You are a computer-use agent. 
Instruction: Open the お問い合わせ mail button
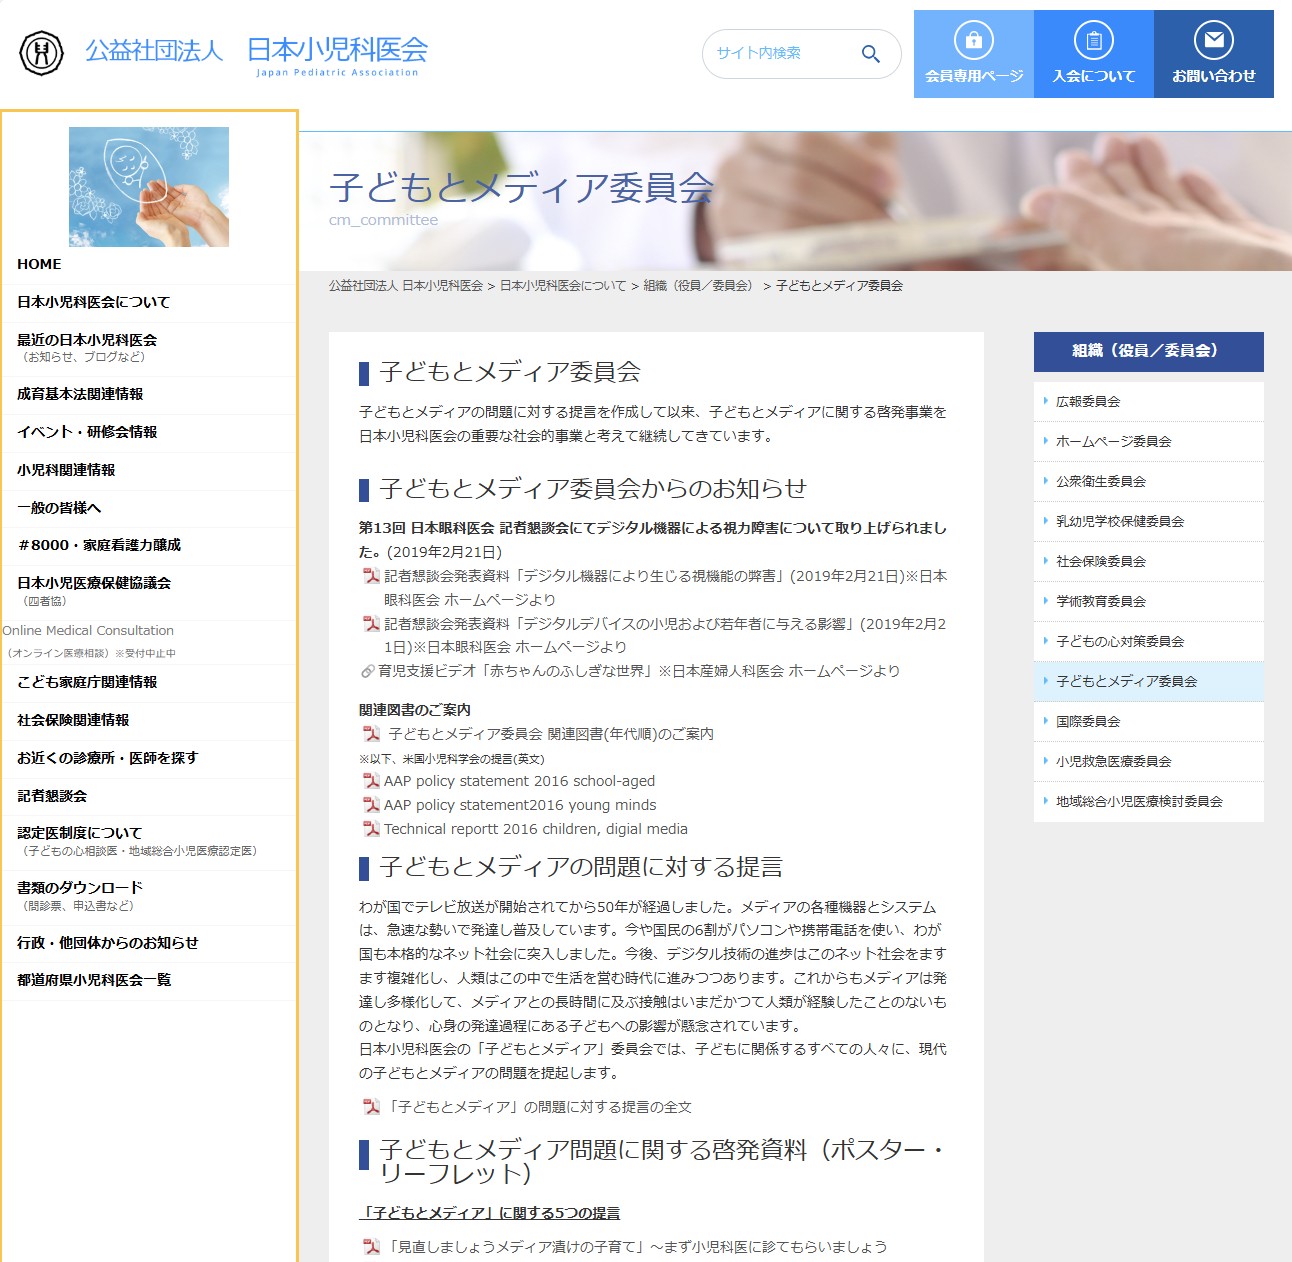(1214, 54)
